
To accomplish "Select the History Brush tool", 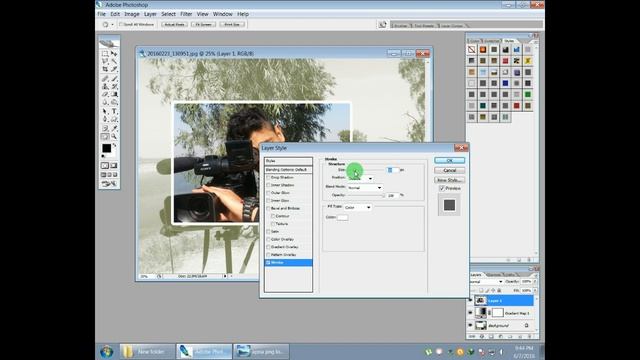I will (x=114, y=87).
